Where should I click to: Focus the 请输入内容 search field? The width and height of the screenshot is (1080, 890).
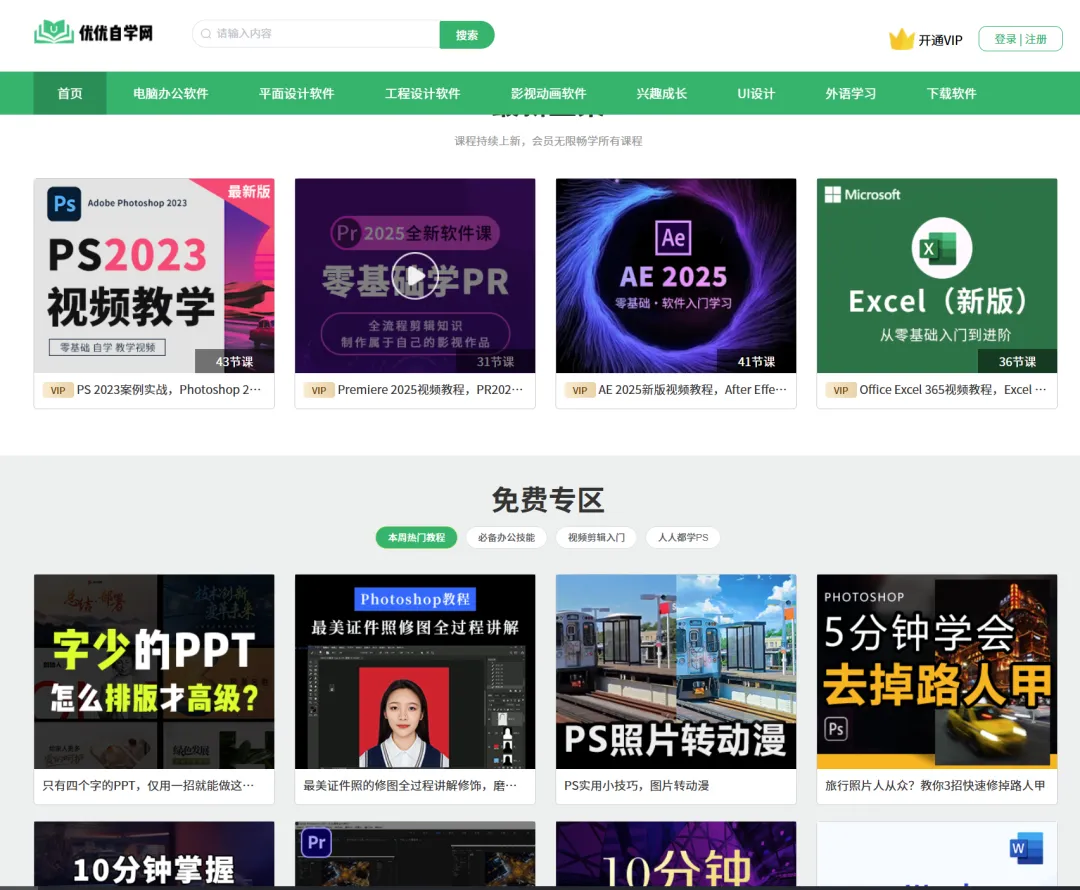316,34
